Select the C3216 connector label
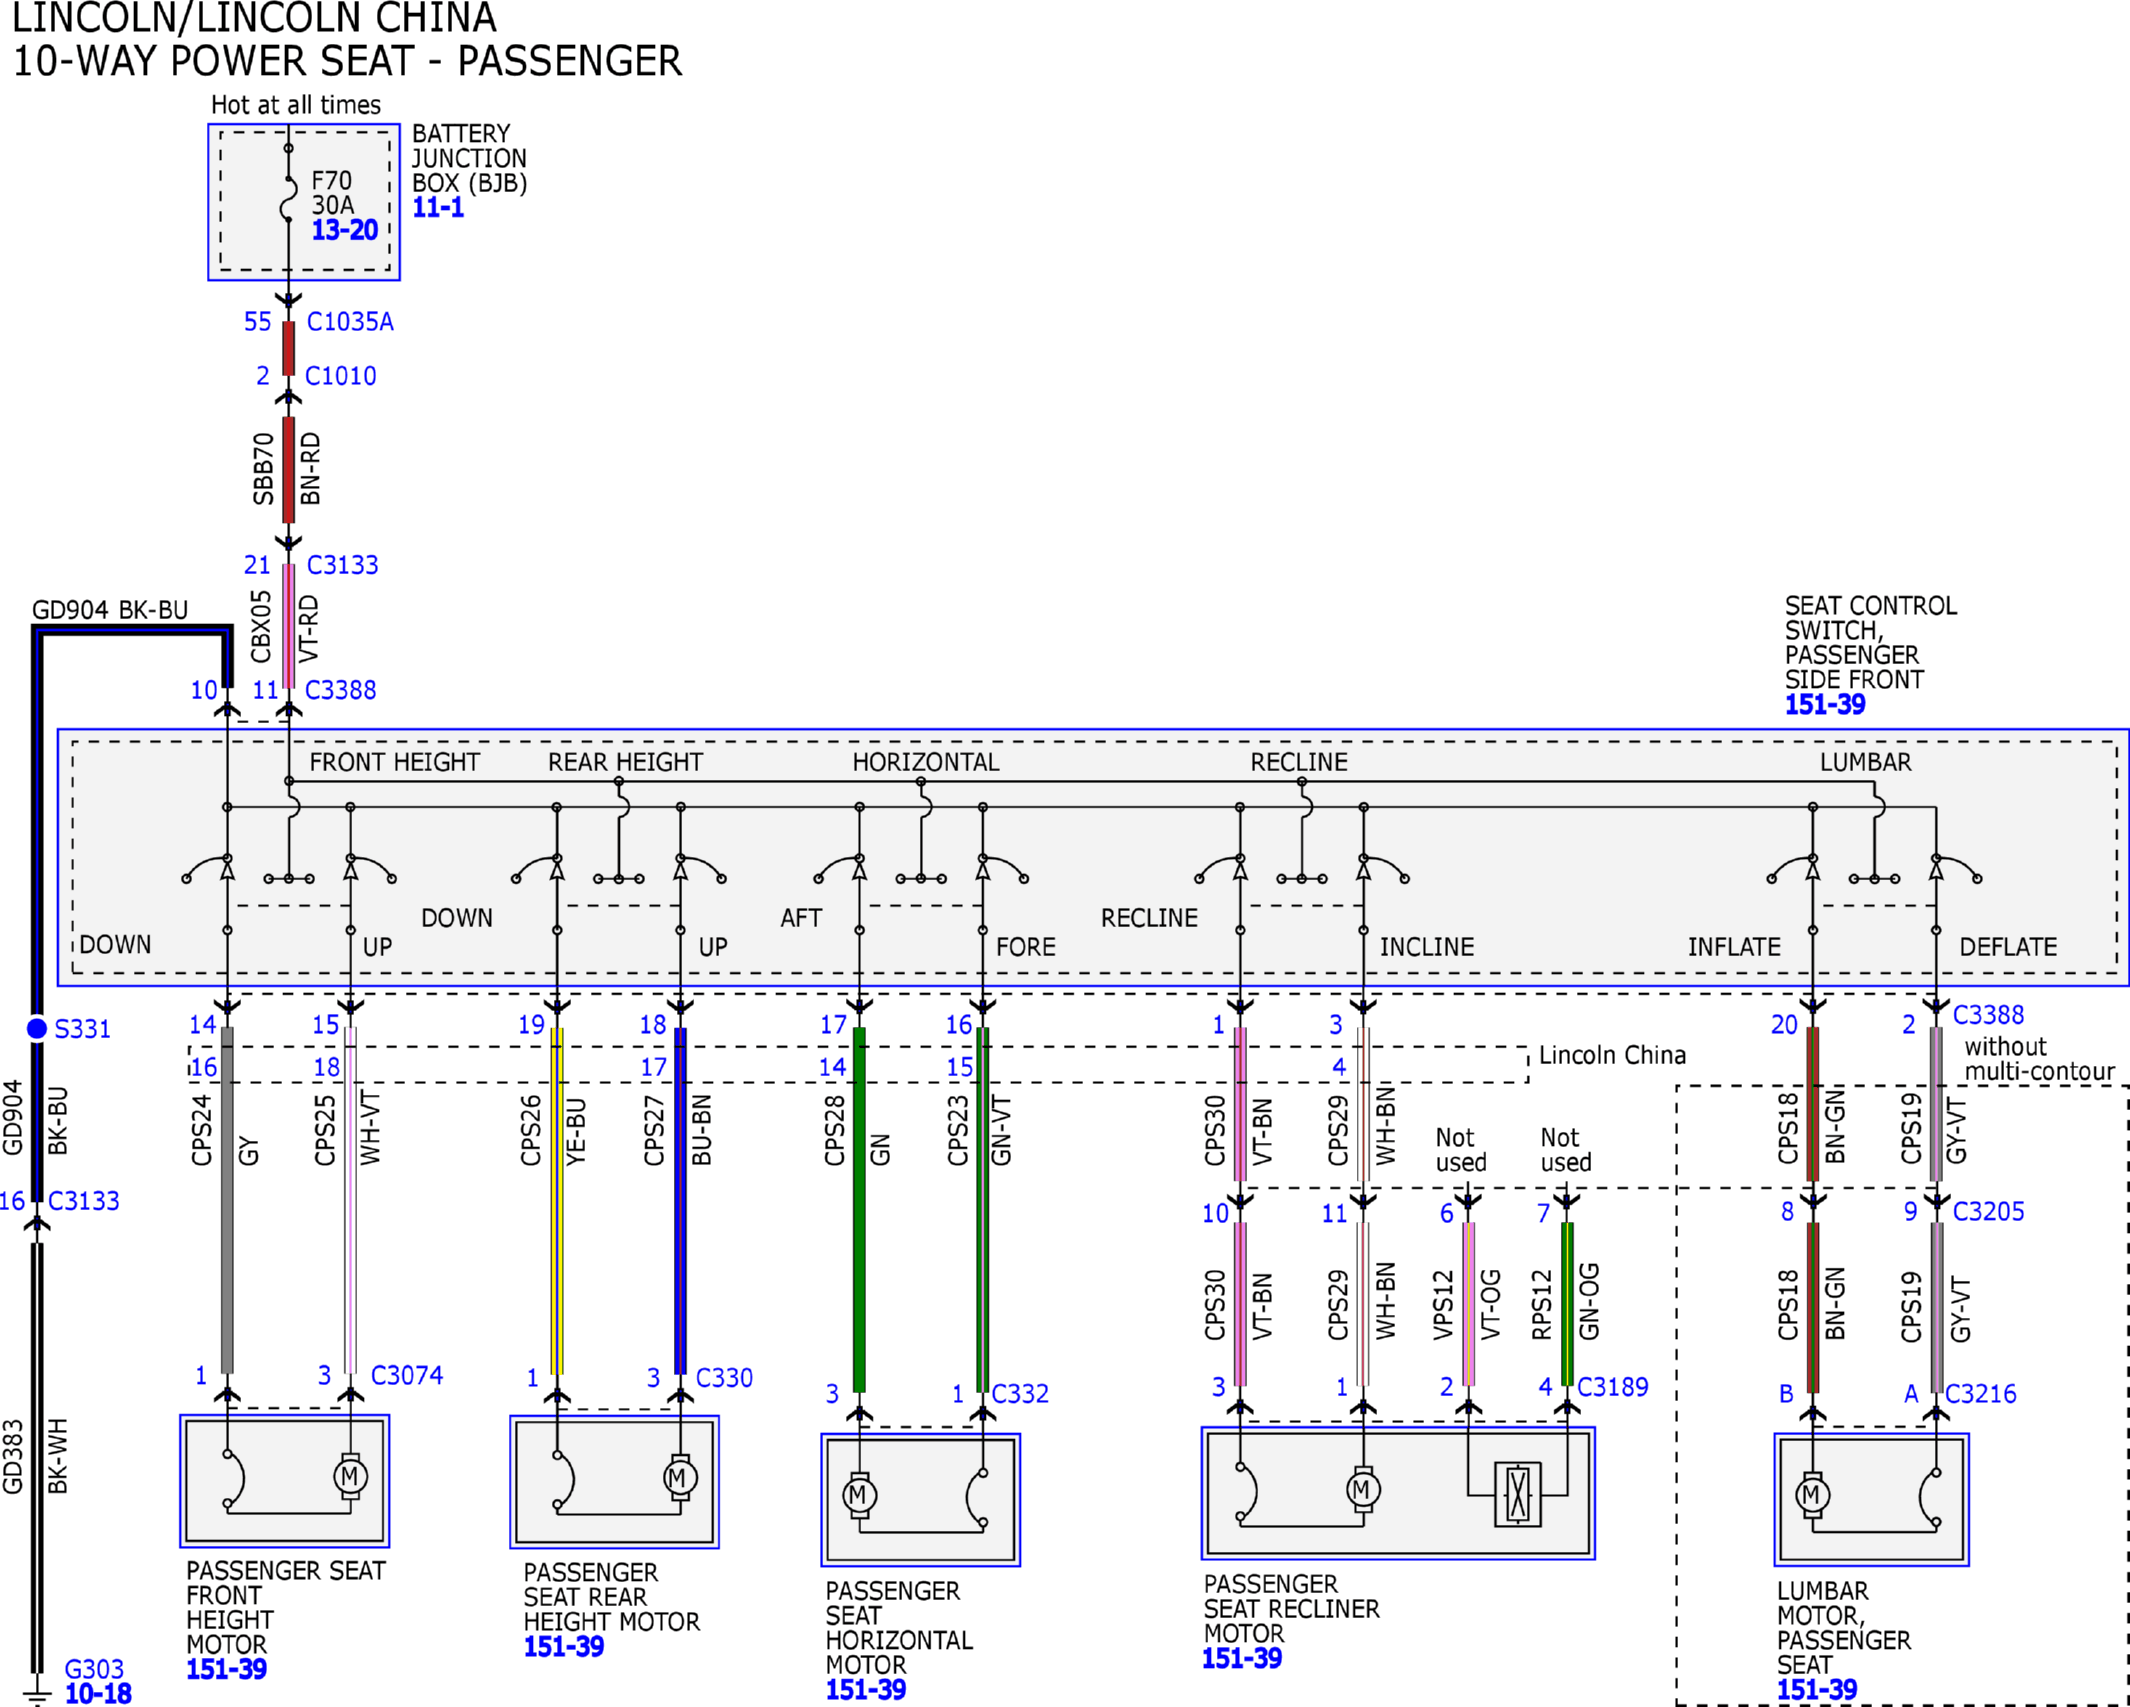 [x=1980, y=1393]
